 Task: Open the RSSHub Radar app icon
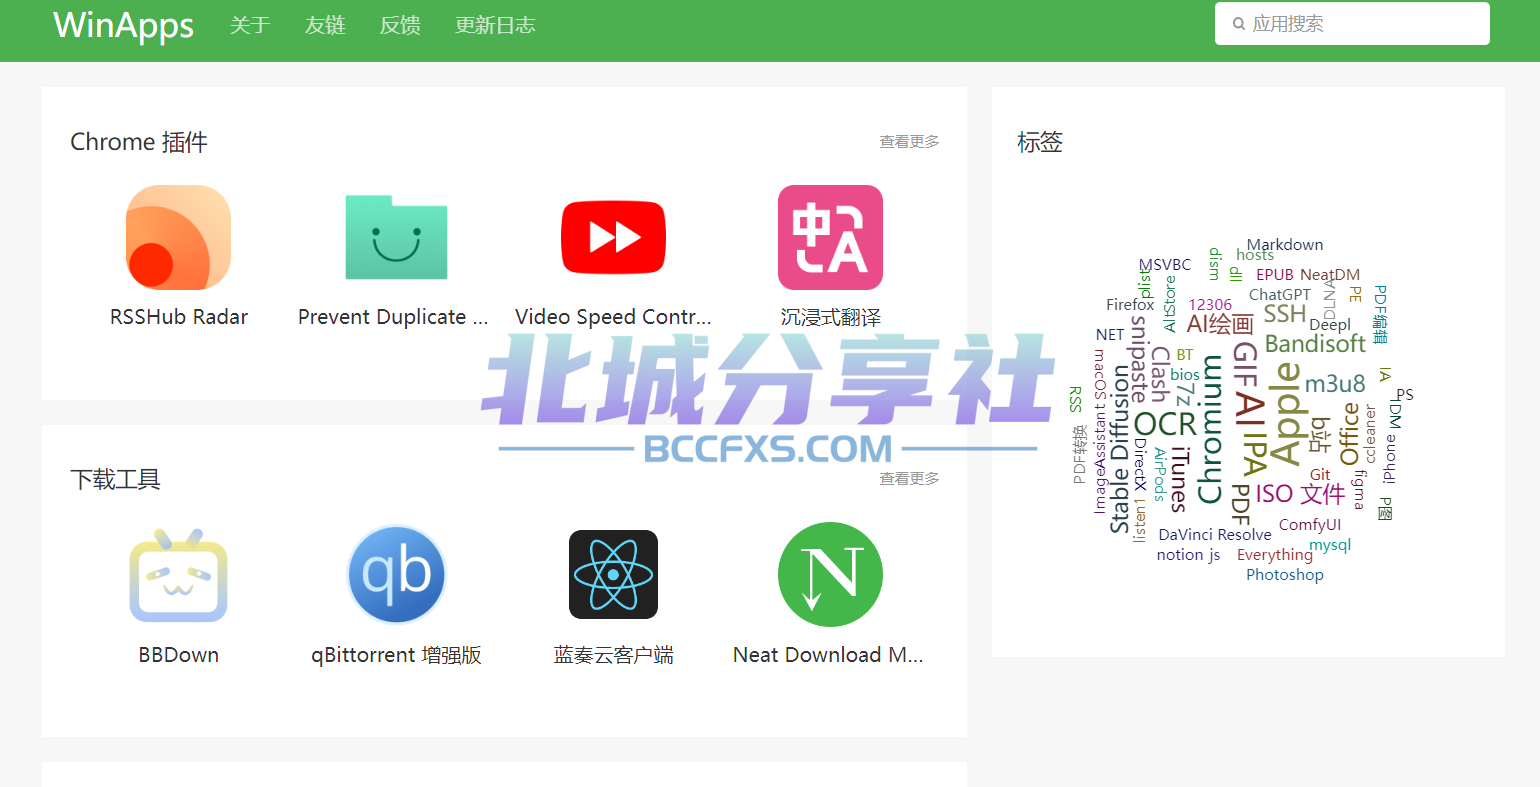[178, 238]
